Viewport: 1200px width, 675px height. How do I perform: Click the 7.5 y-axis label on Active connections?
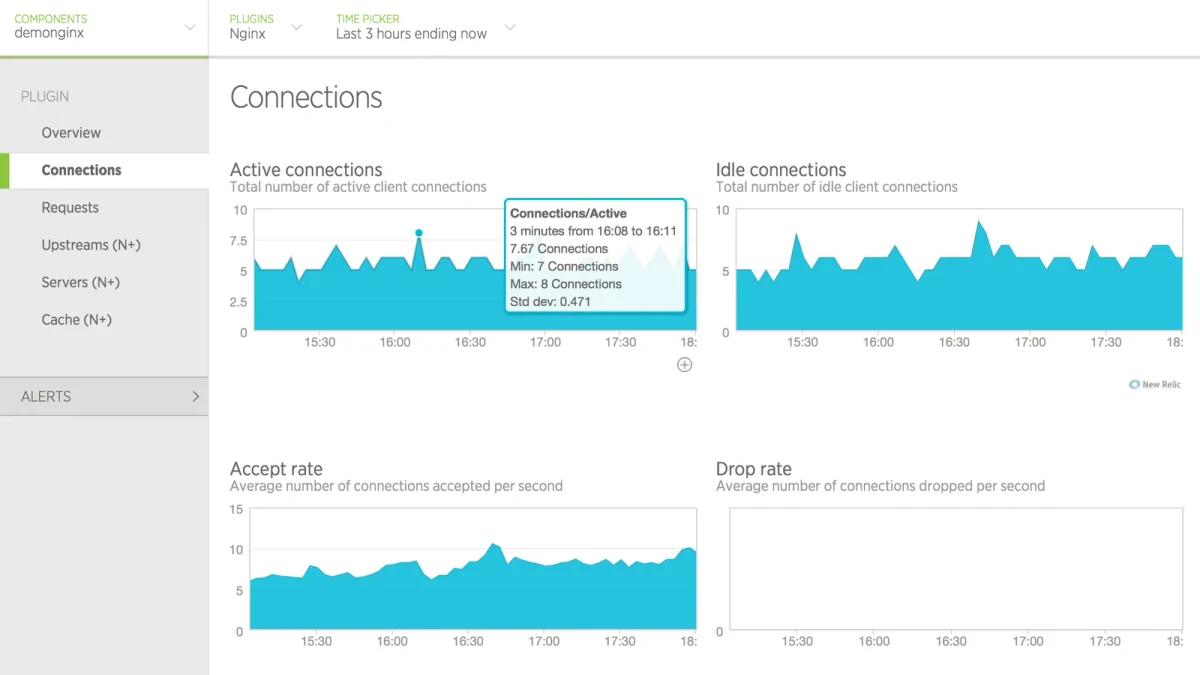pos(238,241)
